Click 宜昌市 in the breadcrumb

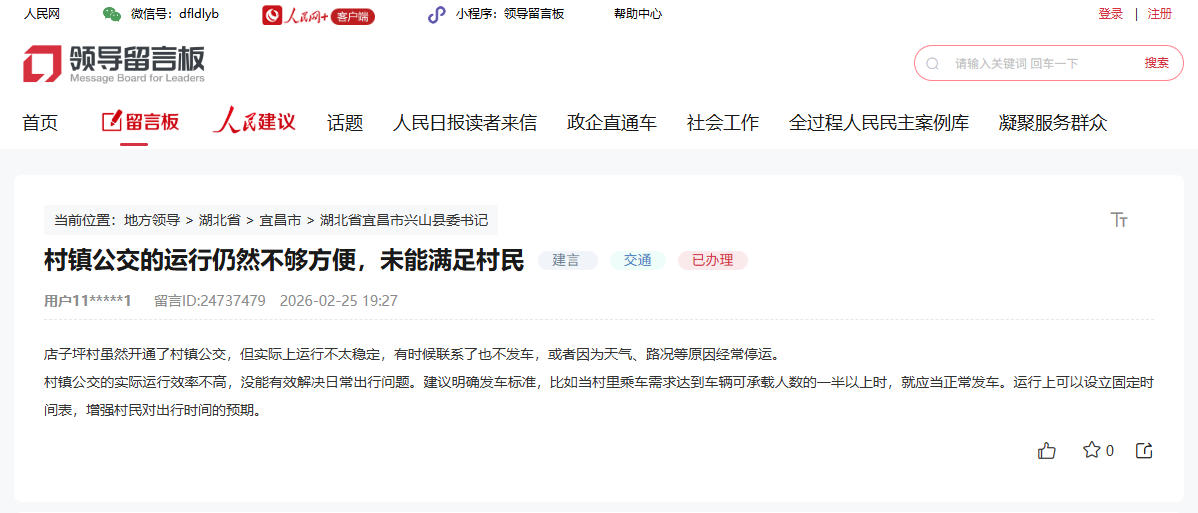tap(280, 220)
